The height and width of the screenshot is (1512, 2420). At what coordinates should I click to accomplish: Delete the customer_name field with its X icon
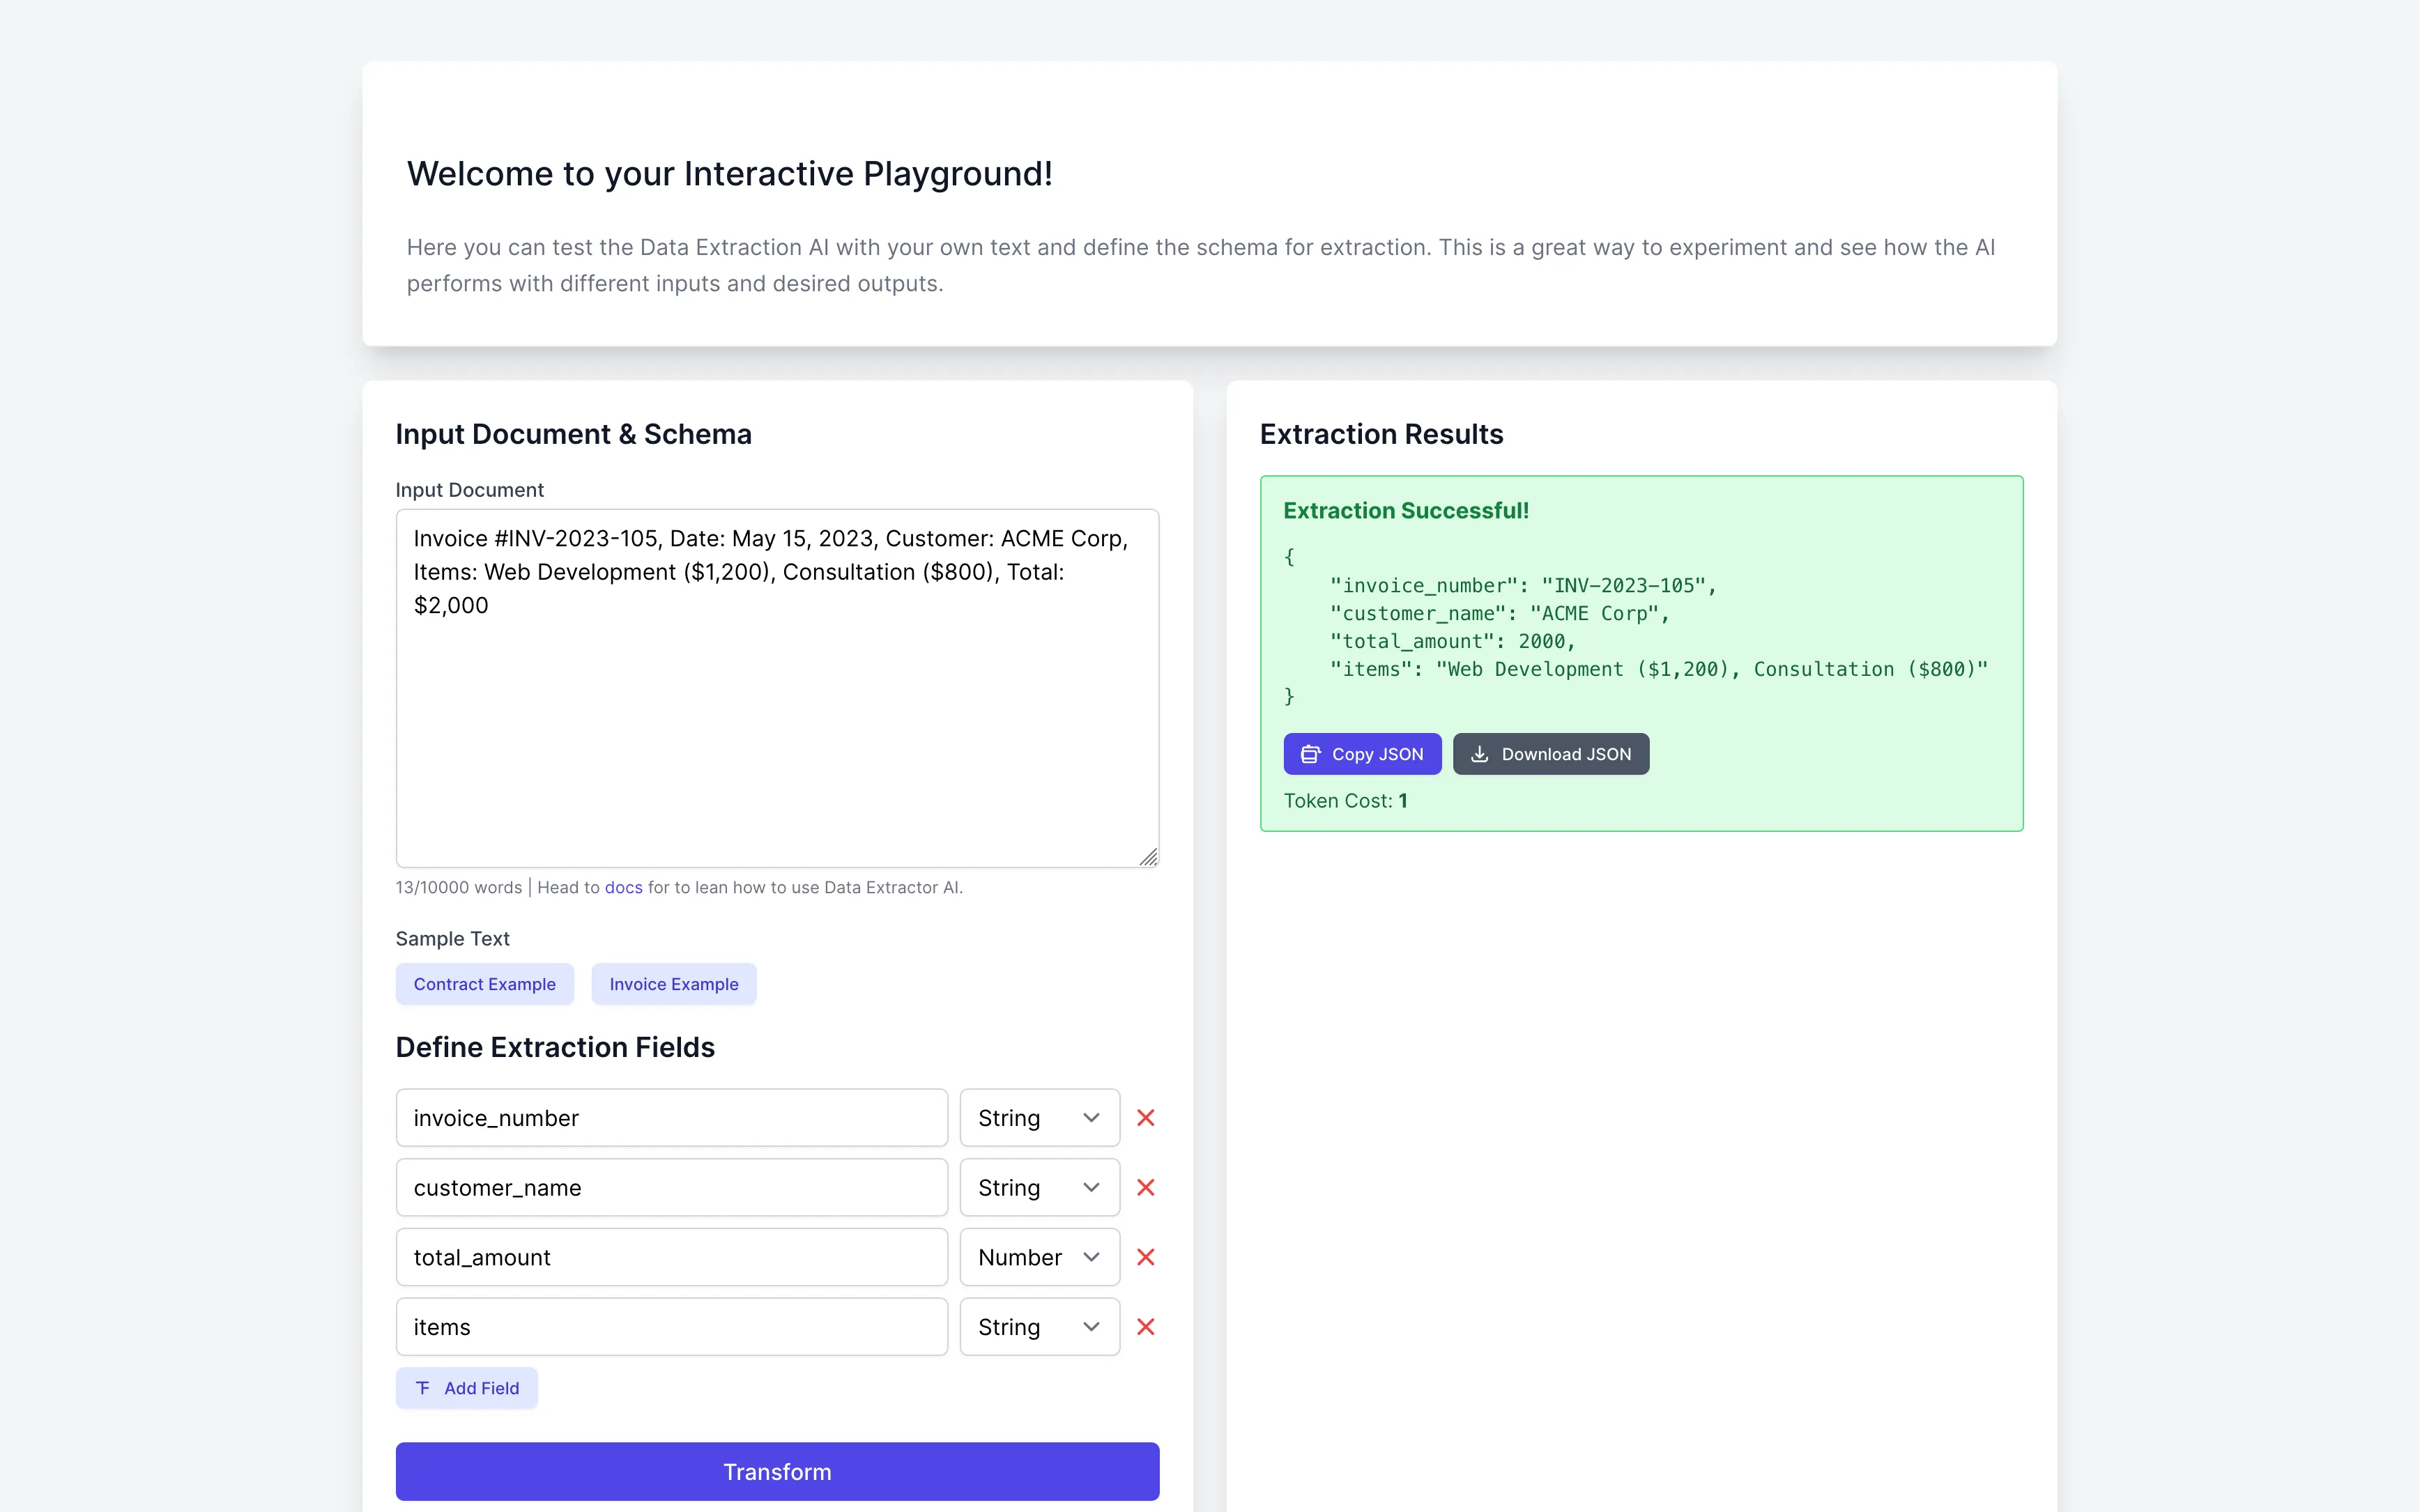[x=1146, y=1187]
